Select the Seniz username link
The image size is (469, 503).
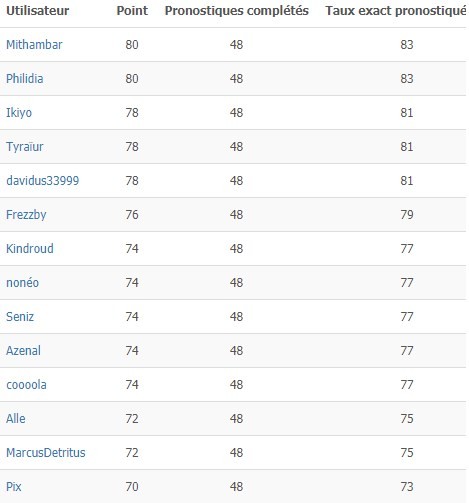20,317
